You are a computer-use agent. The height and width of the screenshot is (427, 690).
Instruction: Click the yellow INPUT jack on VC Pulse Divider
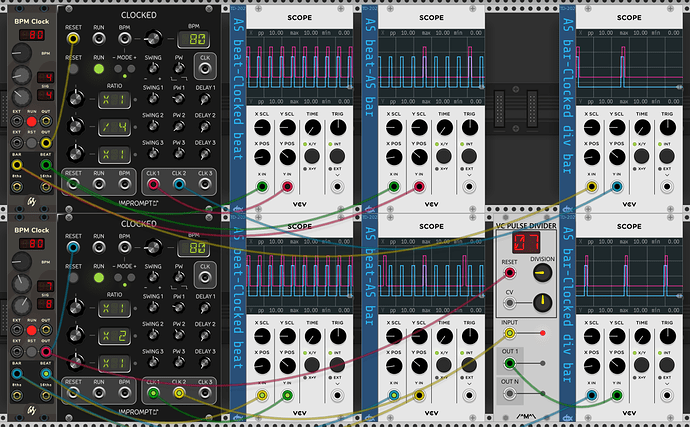[x=510, y=333]
